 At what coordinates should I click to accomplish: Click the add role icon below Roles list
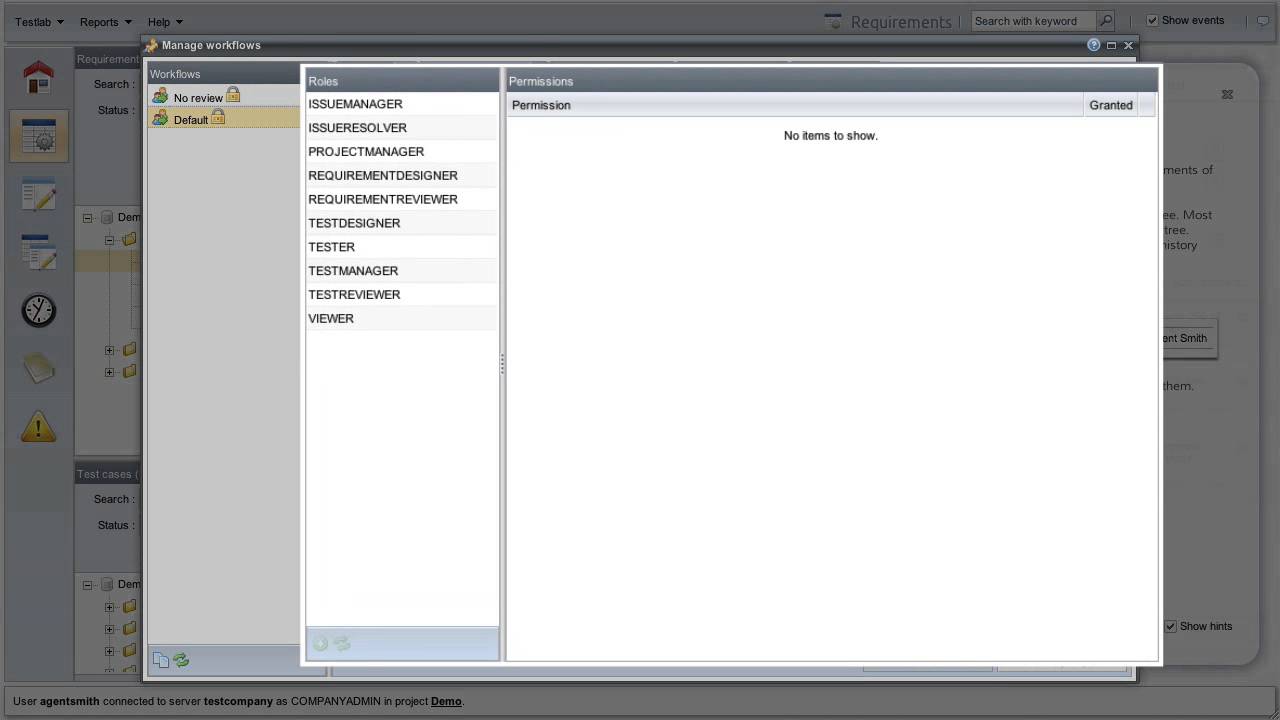tap(320, 644)
